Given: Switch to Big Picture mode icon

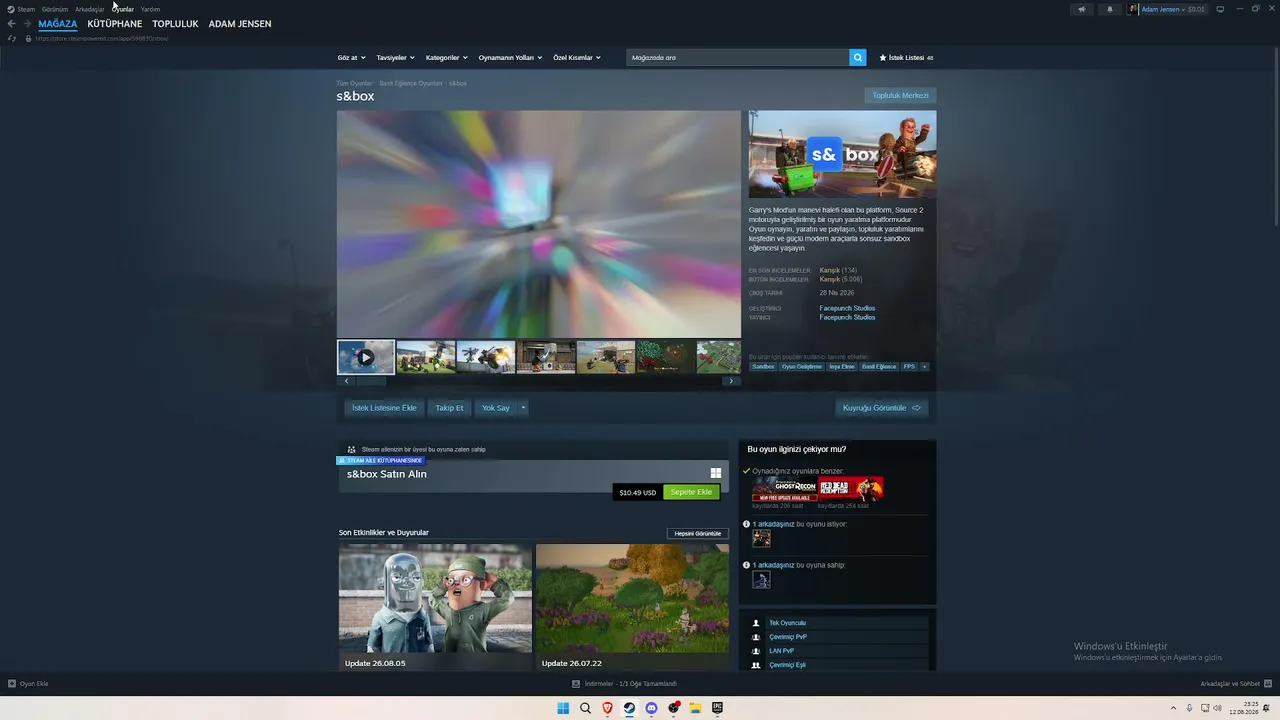Looking at the screenshot, I should 1220,9.
